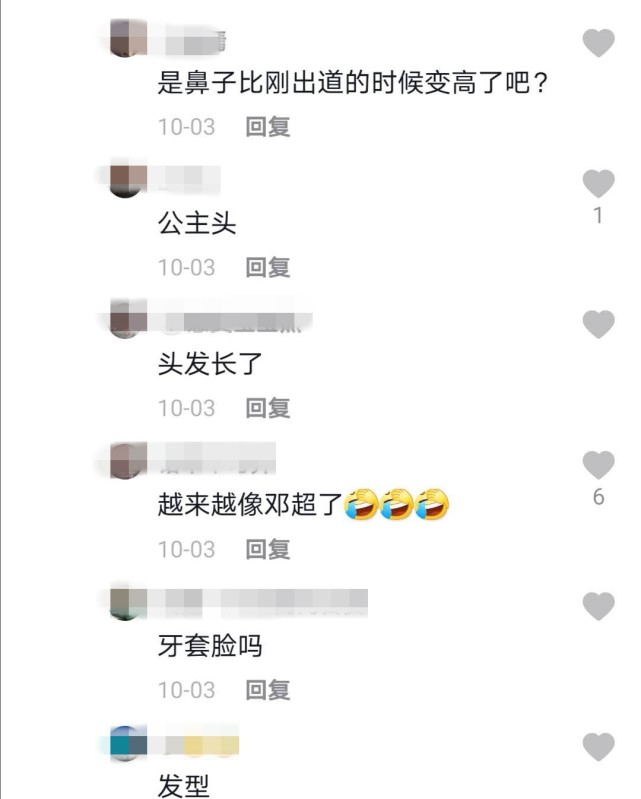The width and height of the screenshot is (641, 799).
Task: Reply to the 牙套脸吗 comment
Action: click(x=268, y=690)
